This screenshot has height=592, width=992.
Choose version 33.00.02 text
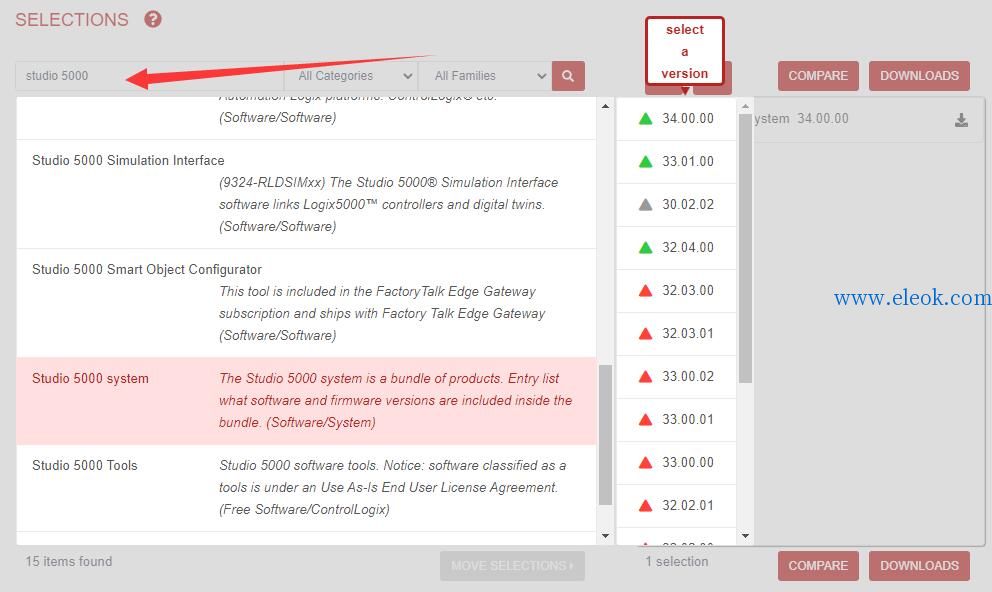688,376
